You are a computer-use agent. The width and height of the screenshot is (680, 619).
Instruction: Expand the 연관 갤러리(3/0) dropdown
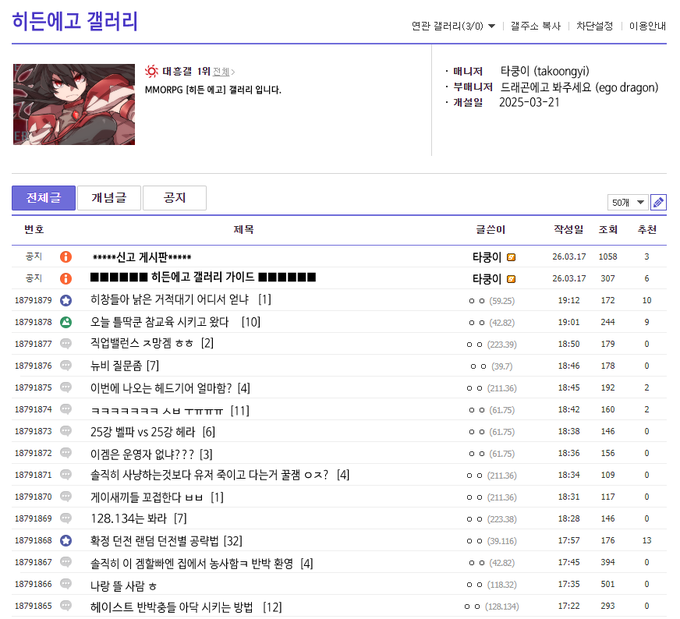pos(453,26)
